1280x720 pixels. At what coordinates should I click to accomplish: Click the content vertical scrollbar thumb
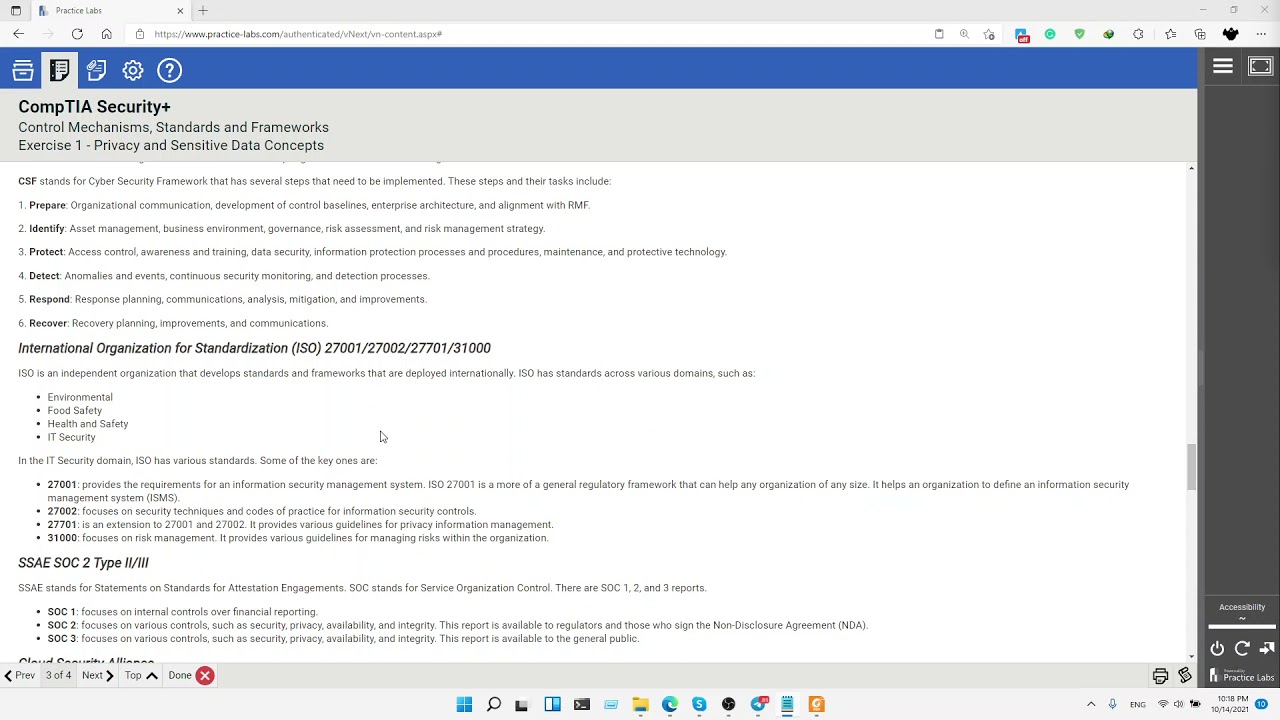click(1191, 467)
